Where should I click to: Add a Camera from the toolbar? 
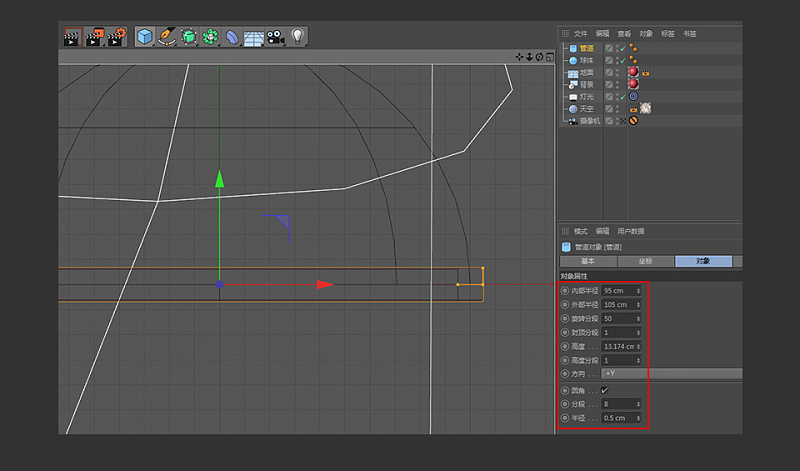click(x=276, y=37)
